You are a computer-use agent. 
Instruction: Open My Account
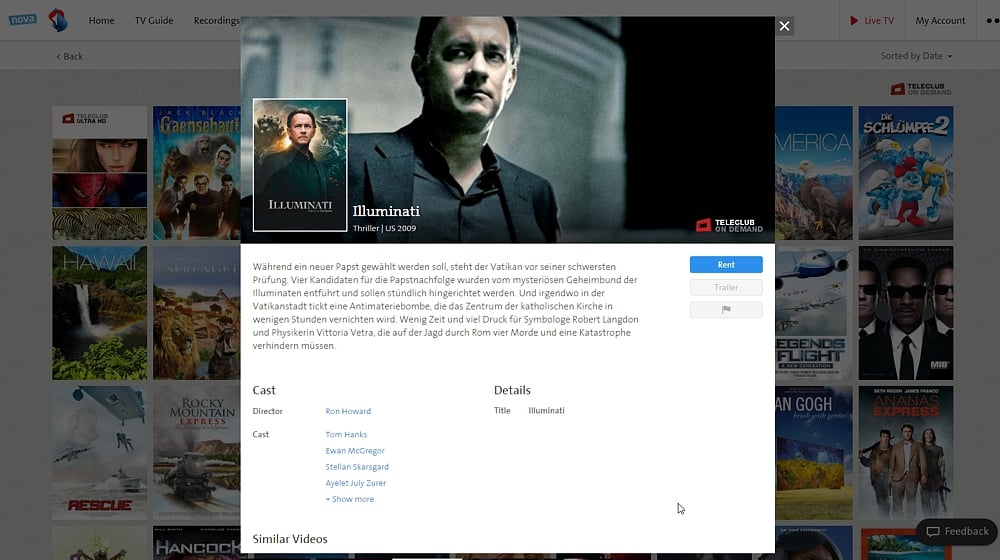(x=940, y=20)
